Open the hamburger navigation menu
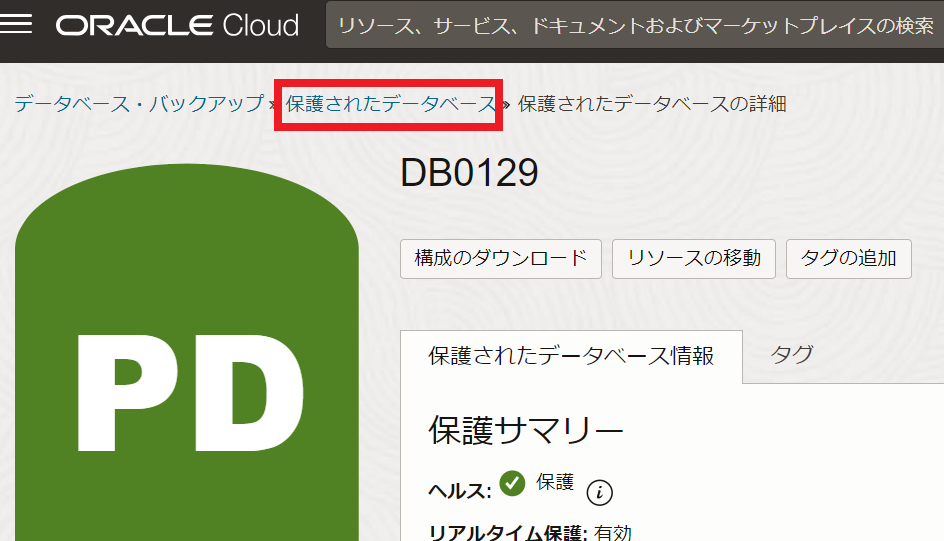 [x=17, y=25]
